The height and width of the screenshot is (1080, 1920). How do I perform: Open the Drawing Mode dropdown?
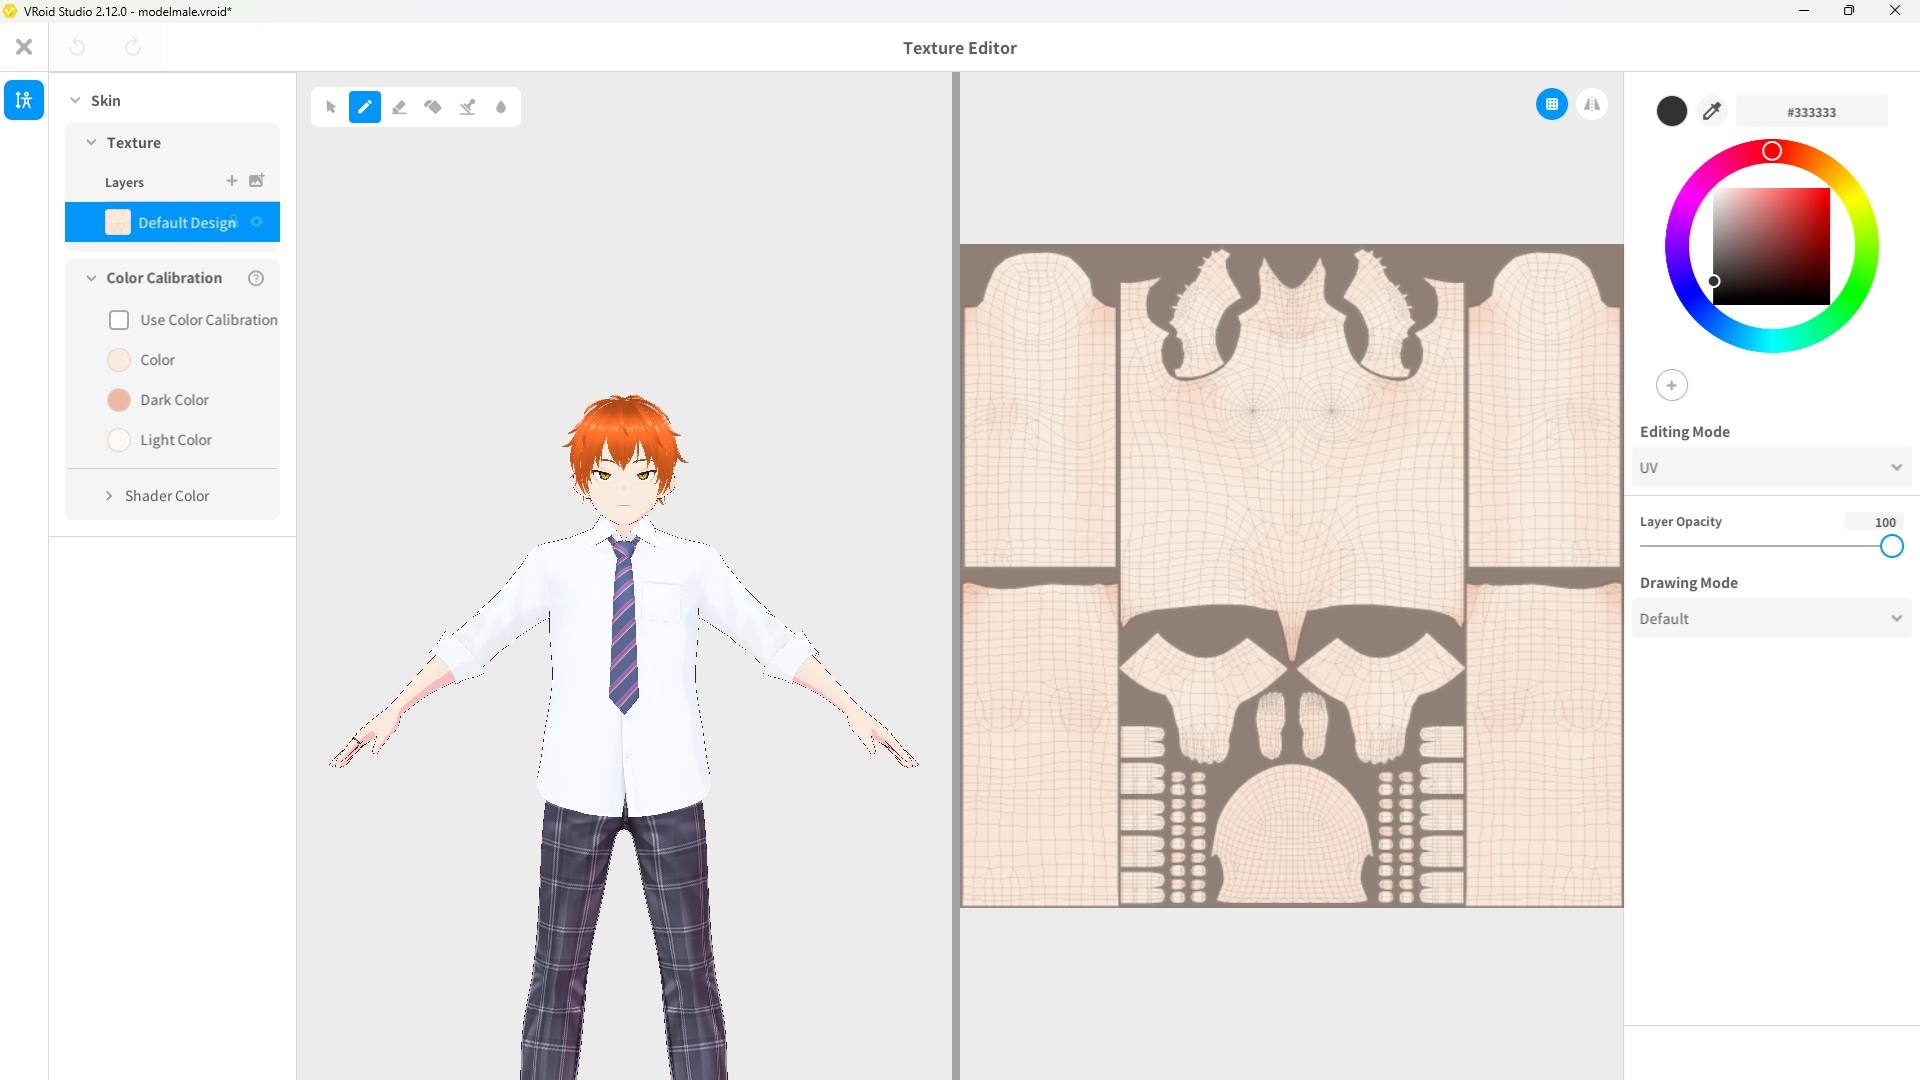(x=1770, y=618)
